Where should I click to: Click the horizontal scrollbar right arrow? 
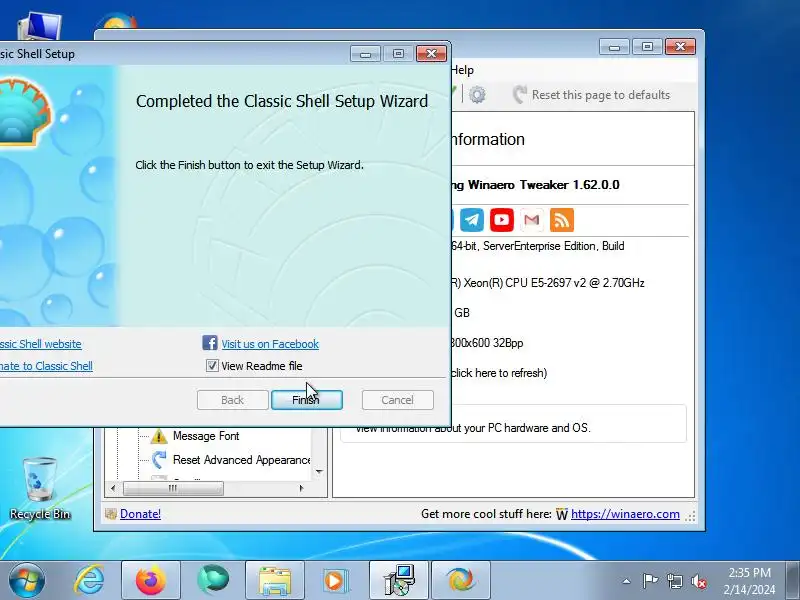tap(301, 488)
